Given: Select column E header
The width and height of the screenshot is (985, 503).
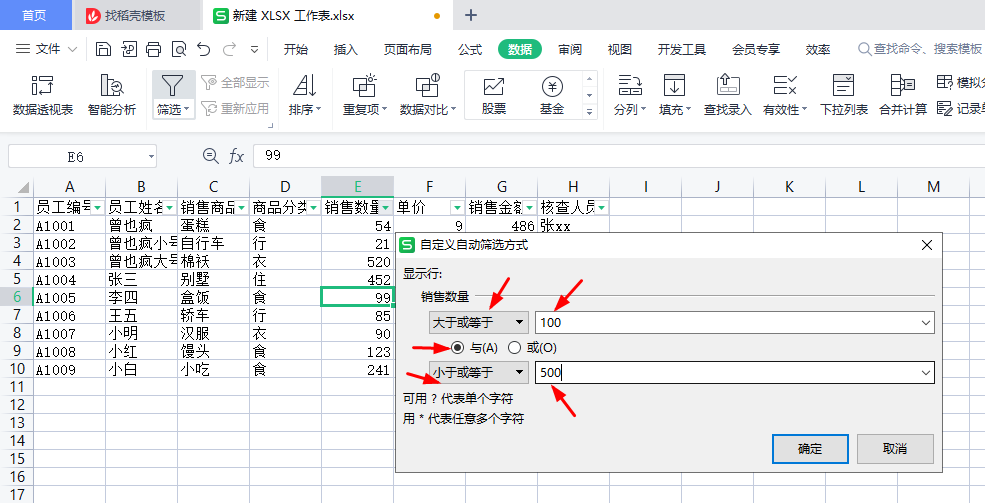Looking at the screenshot, I should coord(357,187).
